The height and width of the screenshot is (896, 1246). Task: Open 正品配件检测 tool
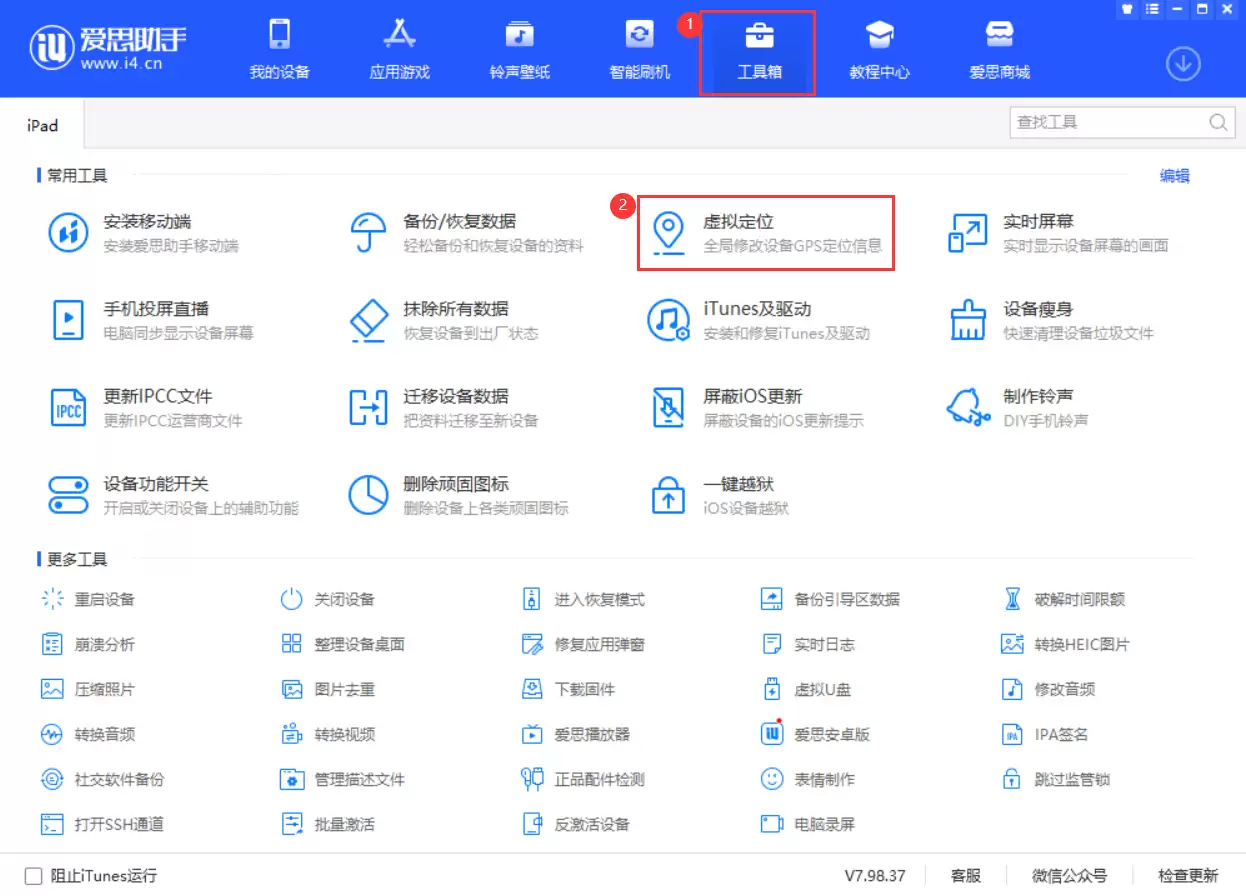point(583,779)
